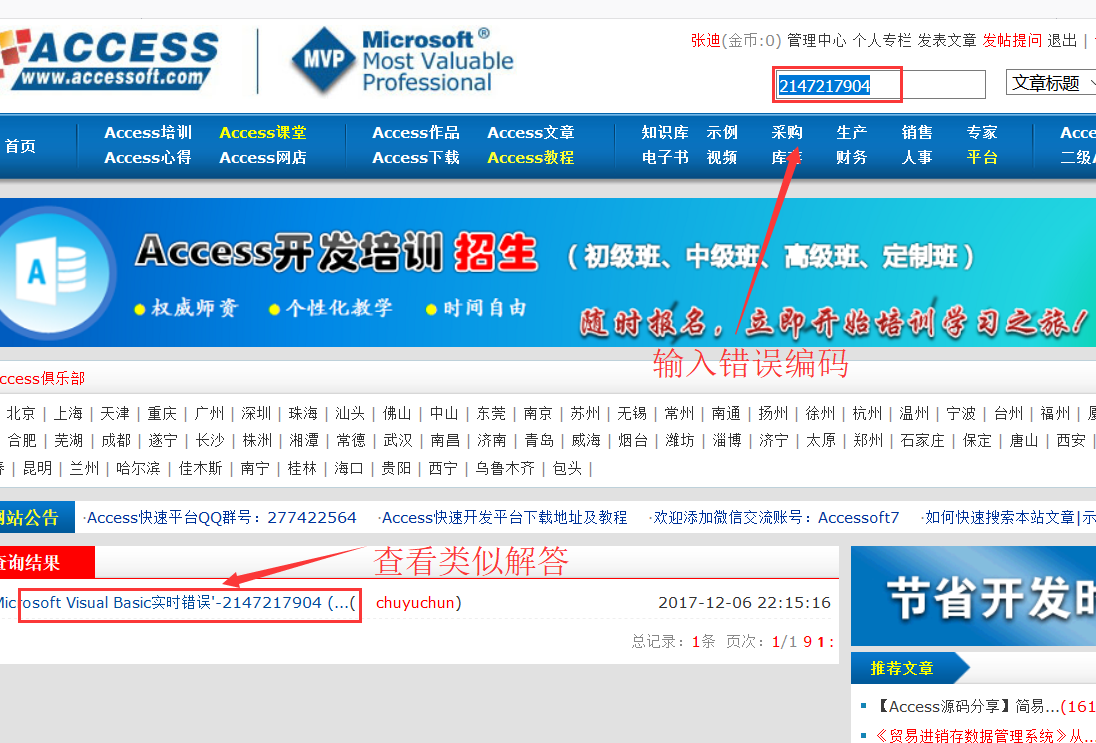This screenshot has width=1096, height=743.
Task: Choose 成都 city link
Action: [x=116, y=440]
